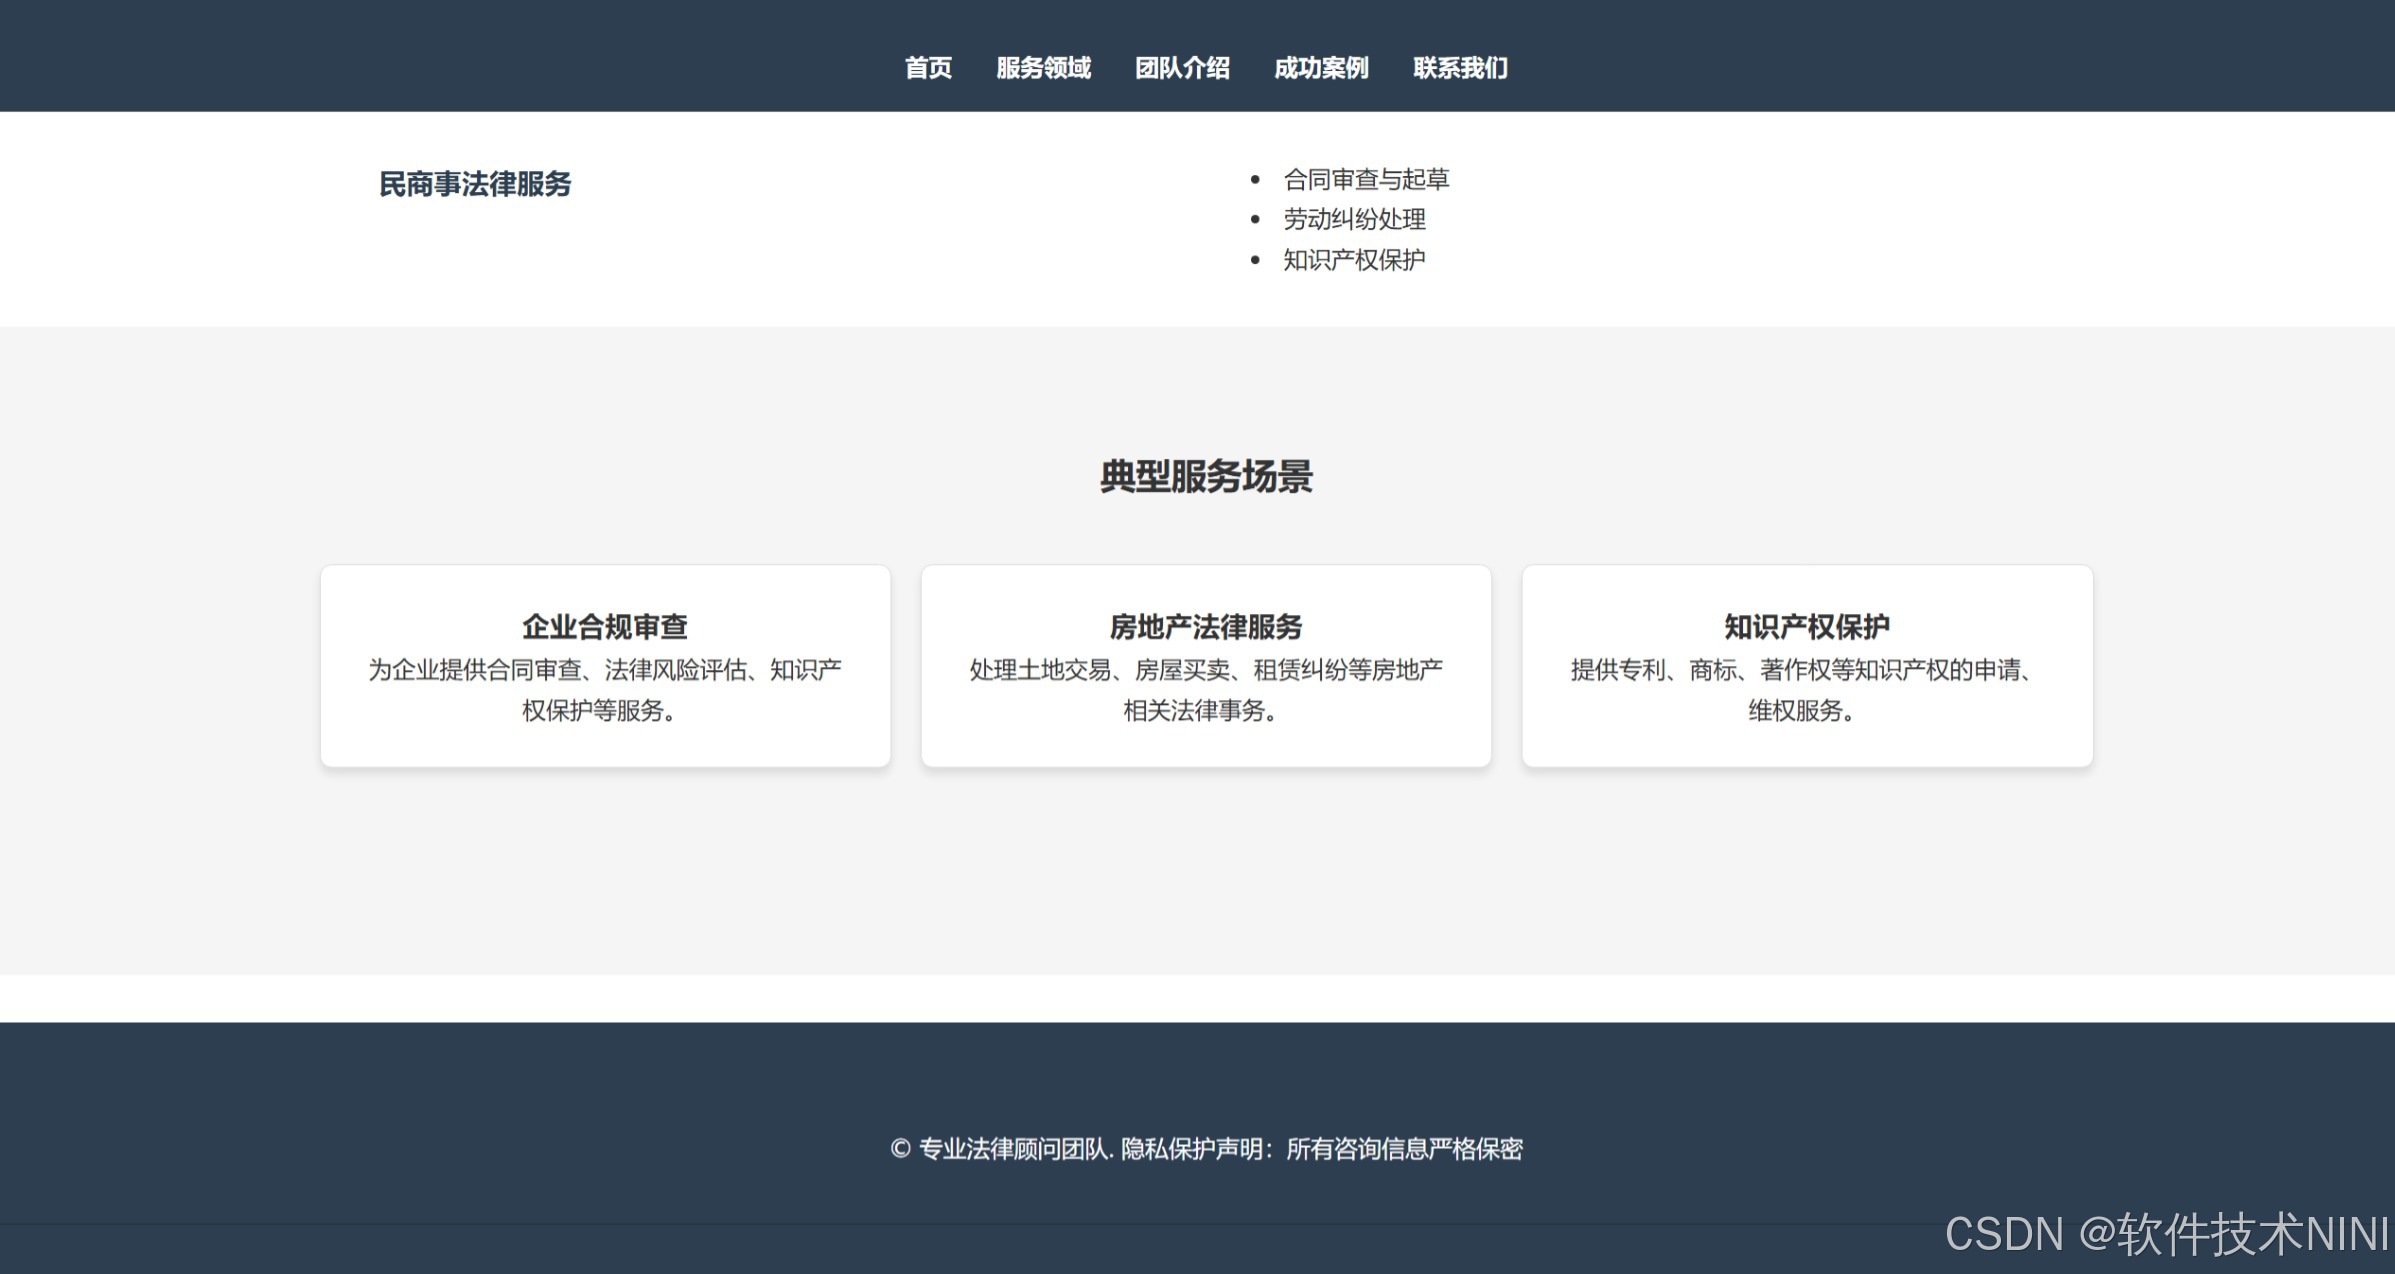This screenshot has height=1274, width=2395.
Task: Click the copyright © symbol in footer
Action: click(900, 1149)
